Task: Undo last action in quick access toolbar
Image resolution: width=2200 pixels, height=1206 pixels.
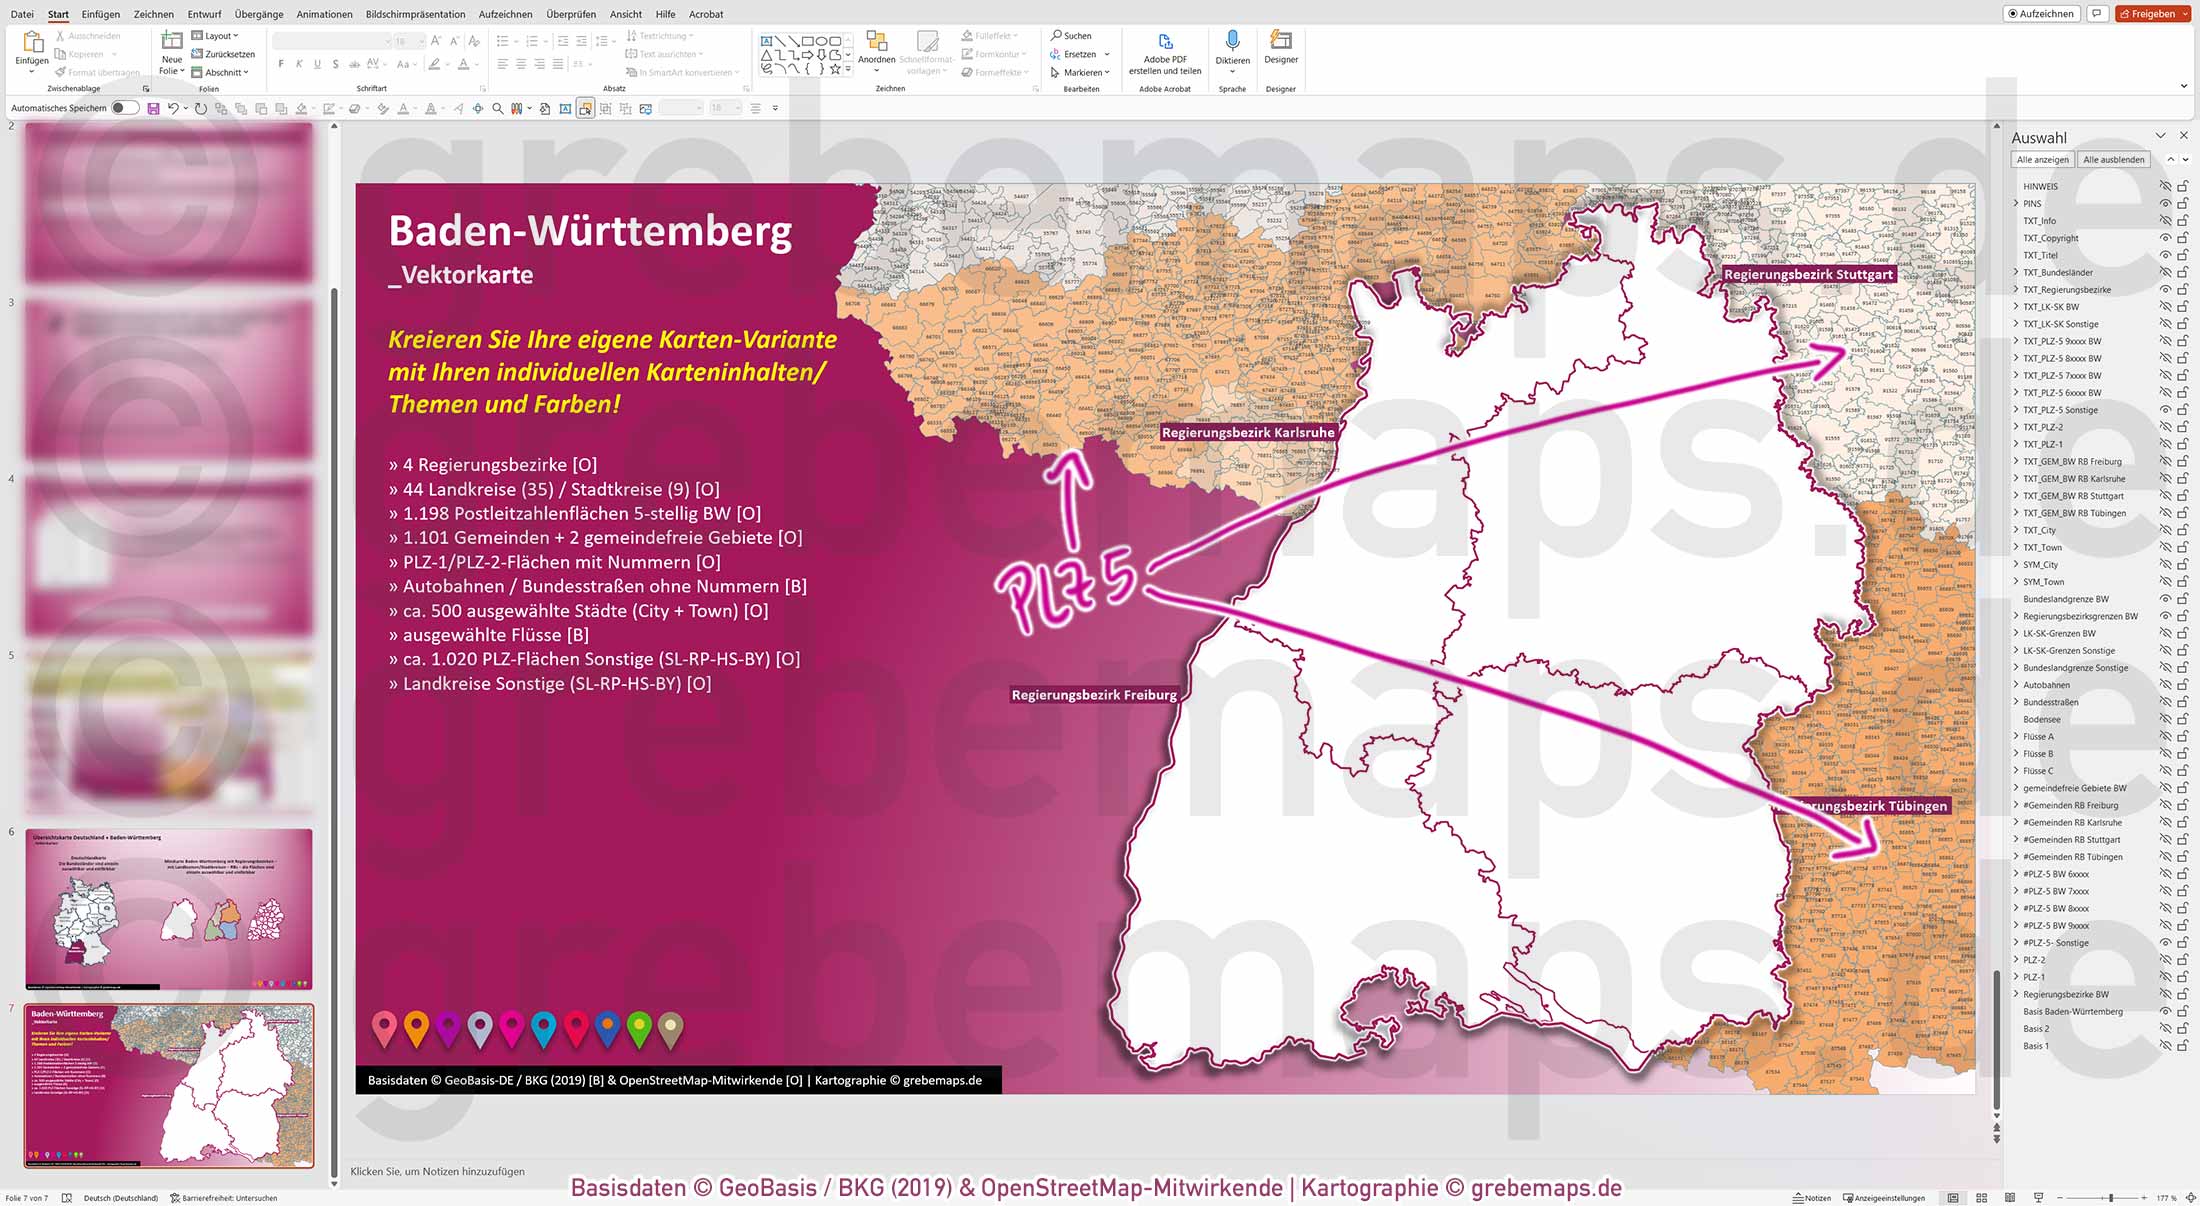Action: pyautogui.click(x=176, y=107)
